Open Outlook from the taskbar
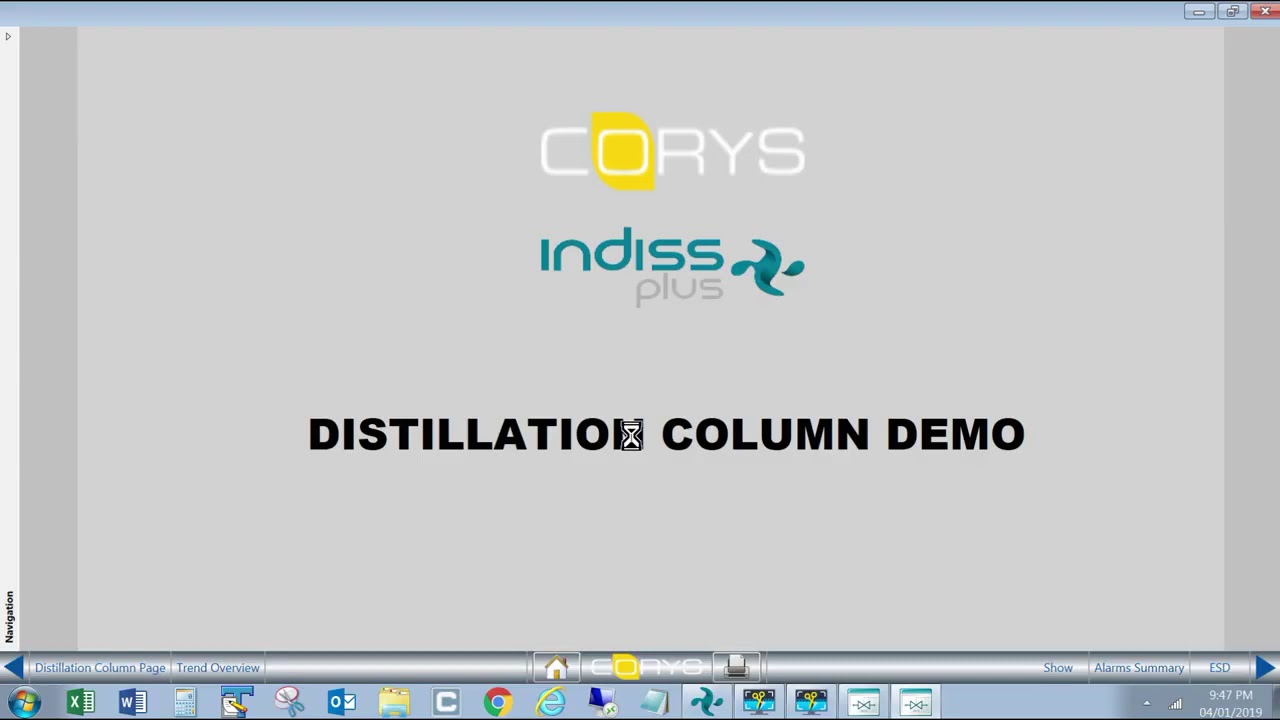The width and height of the screenshot is (1280, 720). click(342, 702)
